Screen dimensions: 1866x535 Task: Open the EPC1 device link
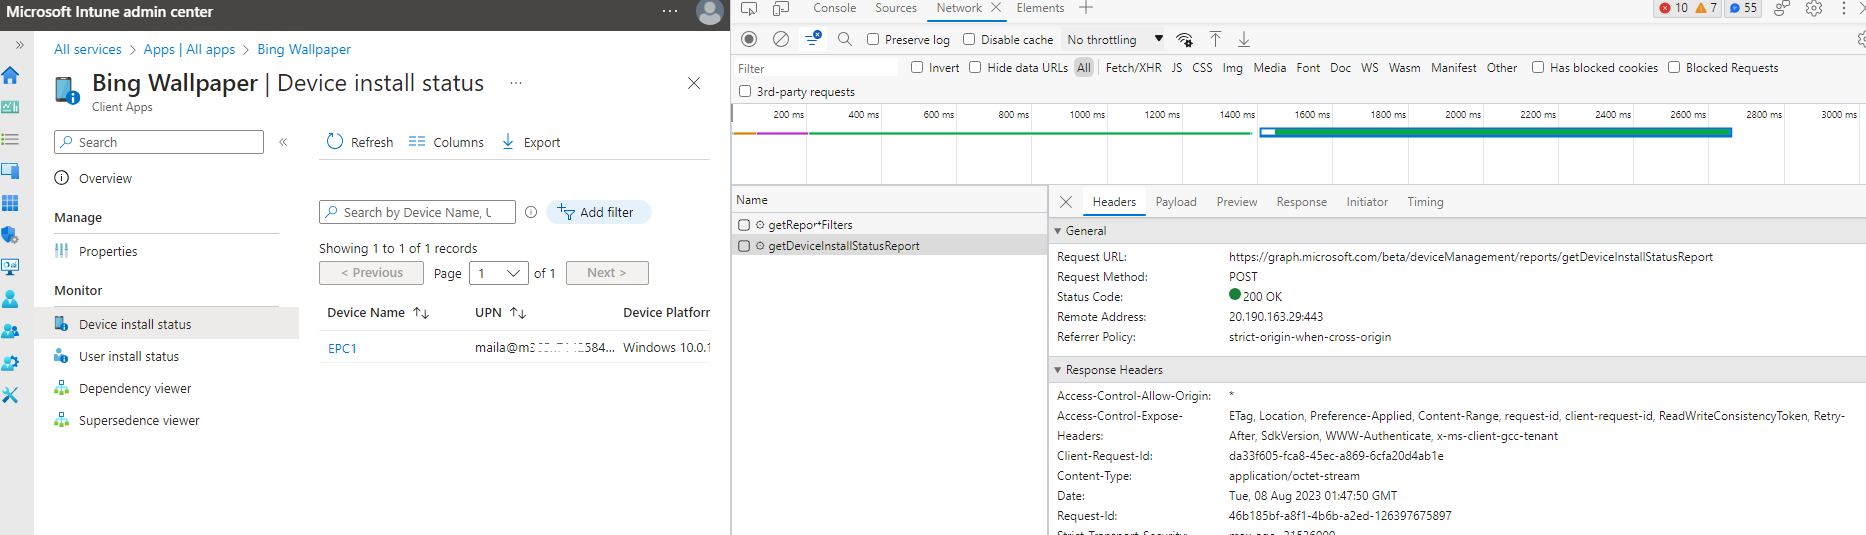click(x=342, y=348)
